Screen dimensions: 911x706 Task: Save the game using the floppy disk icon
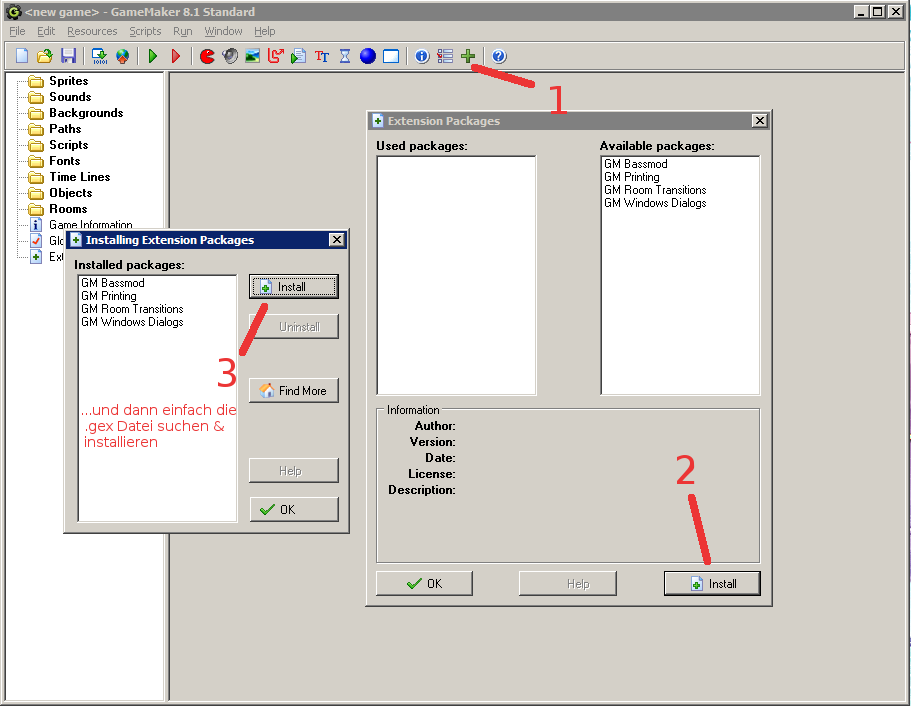click(69, 56)
